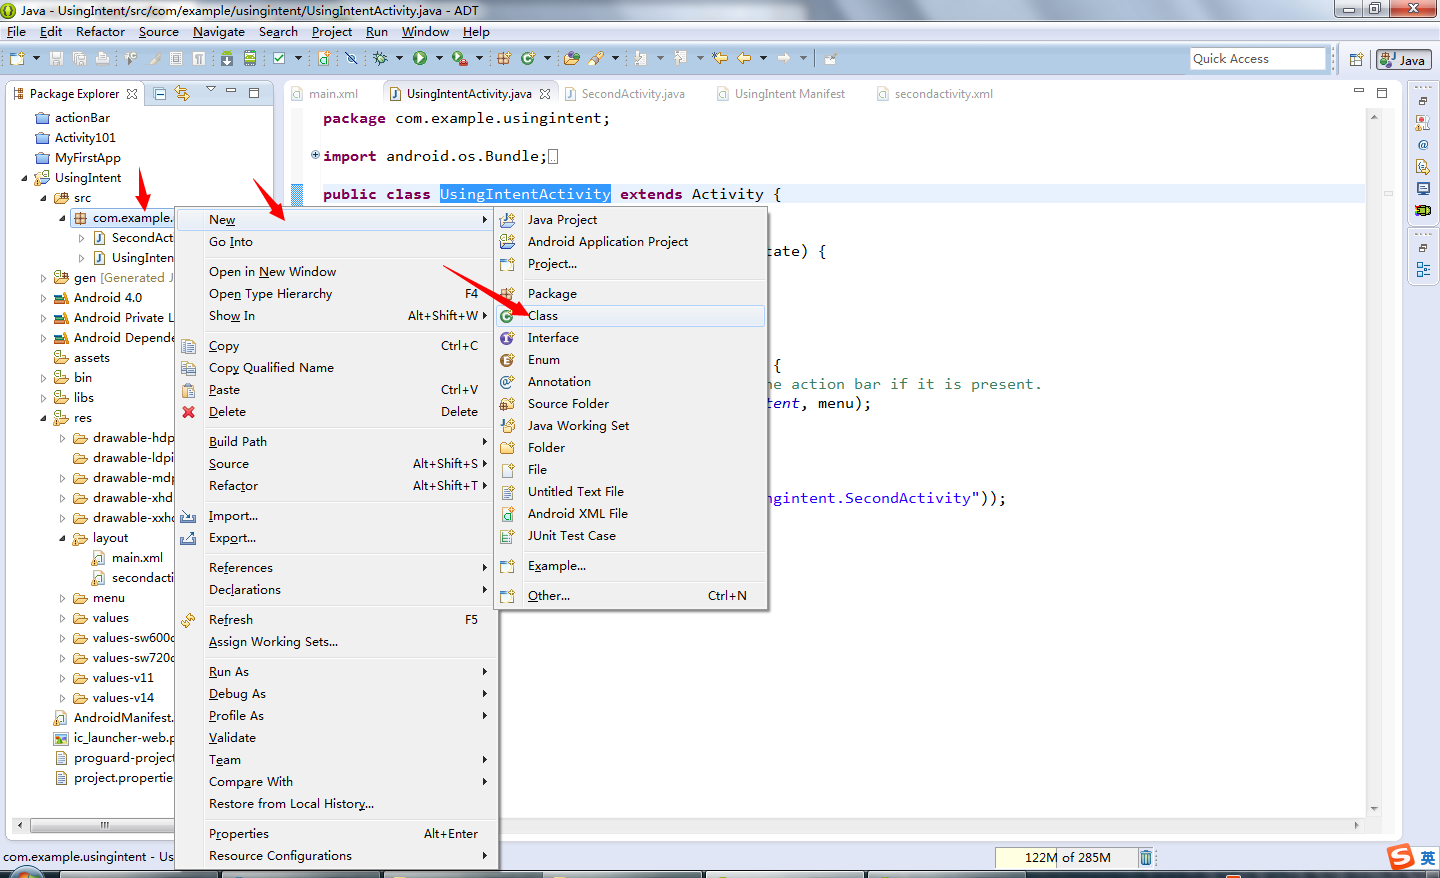Toggle Block Selection Mode icon
Screen dimensions: 1440x878
pyautogui.click(x=176, y=58)
